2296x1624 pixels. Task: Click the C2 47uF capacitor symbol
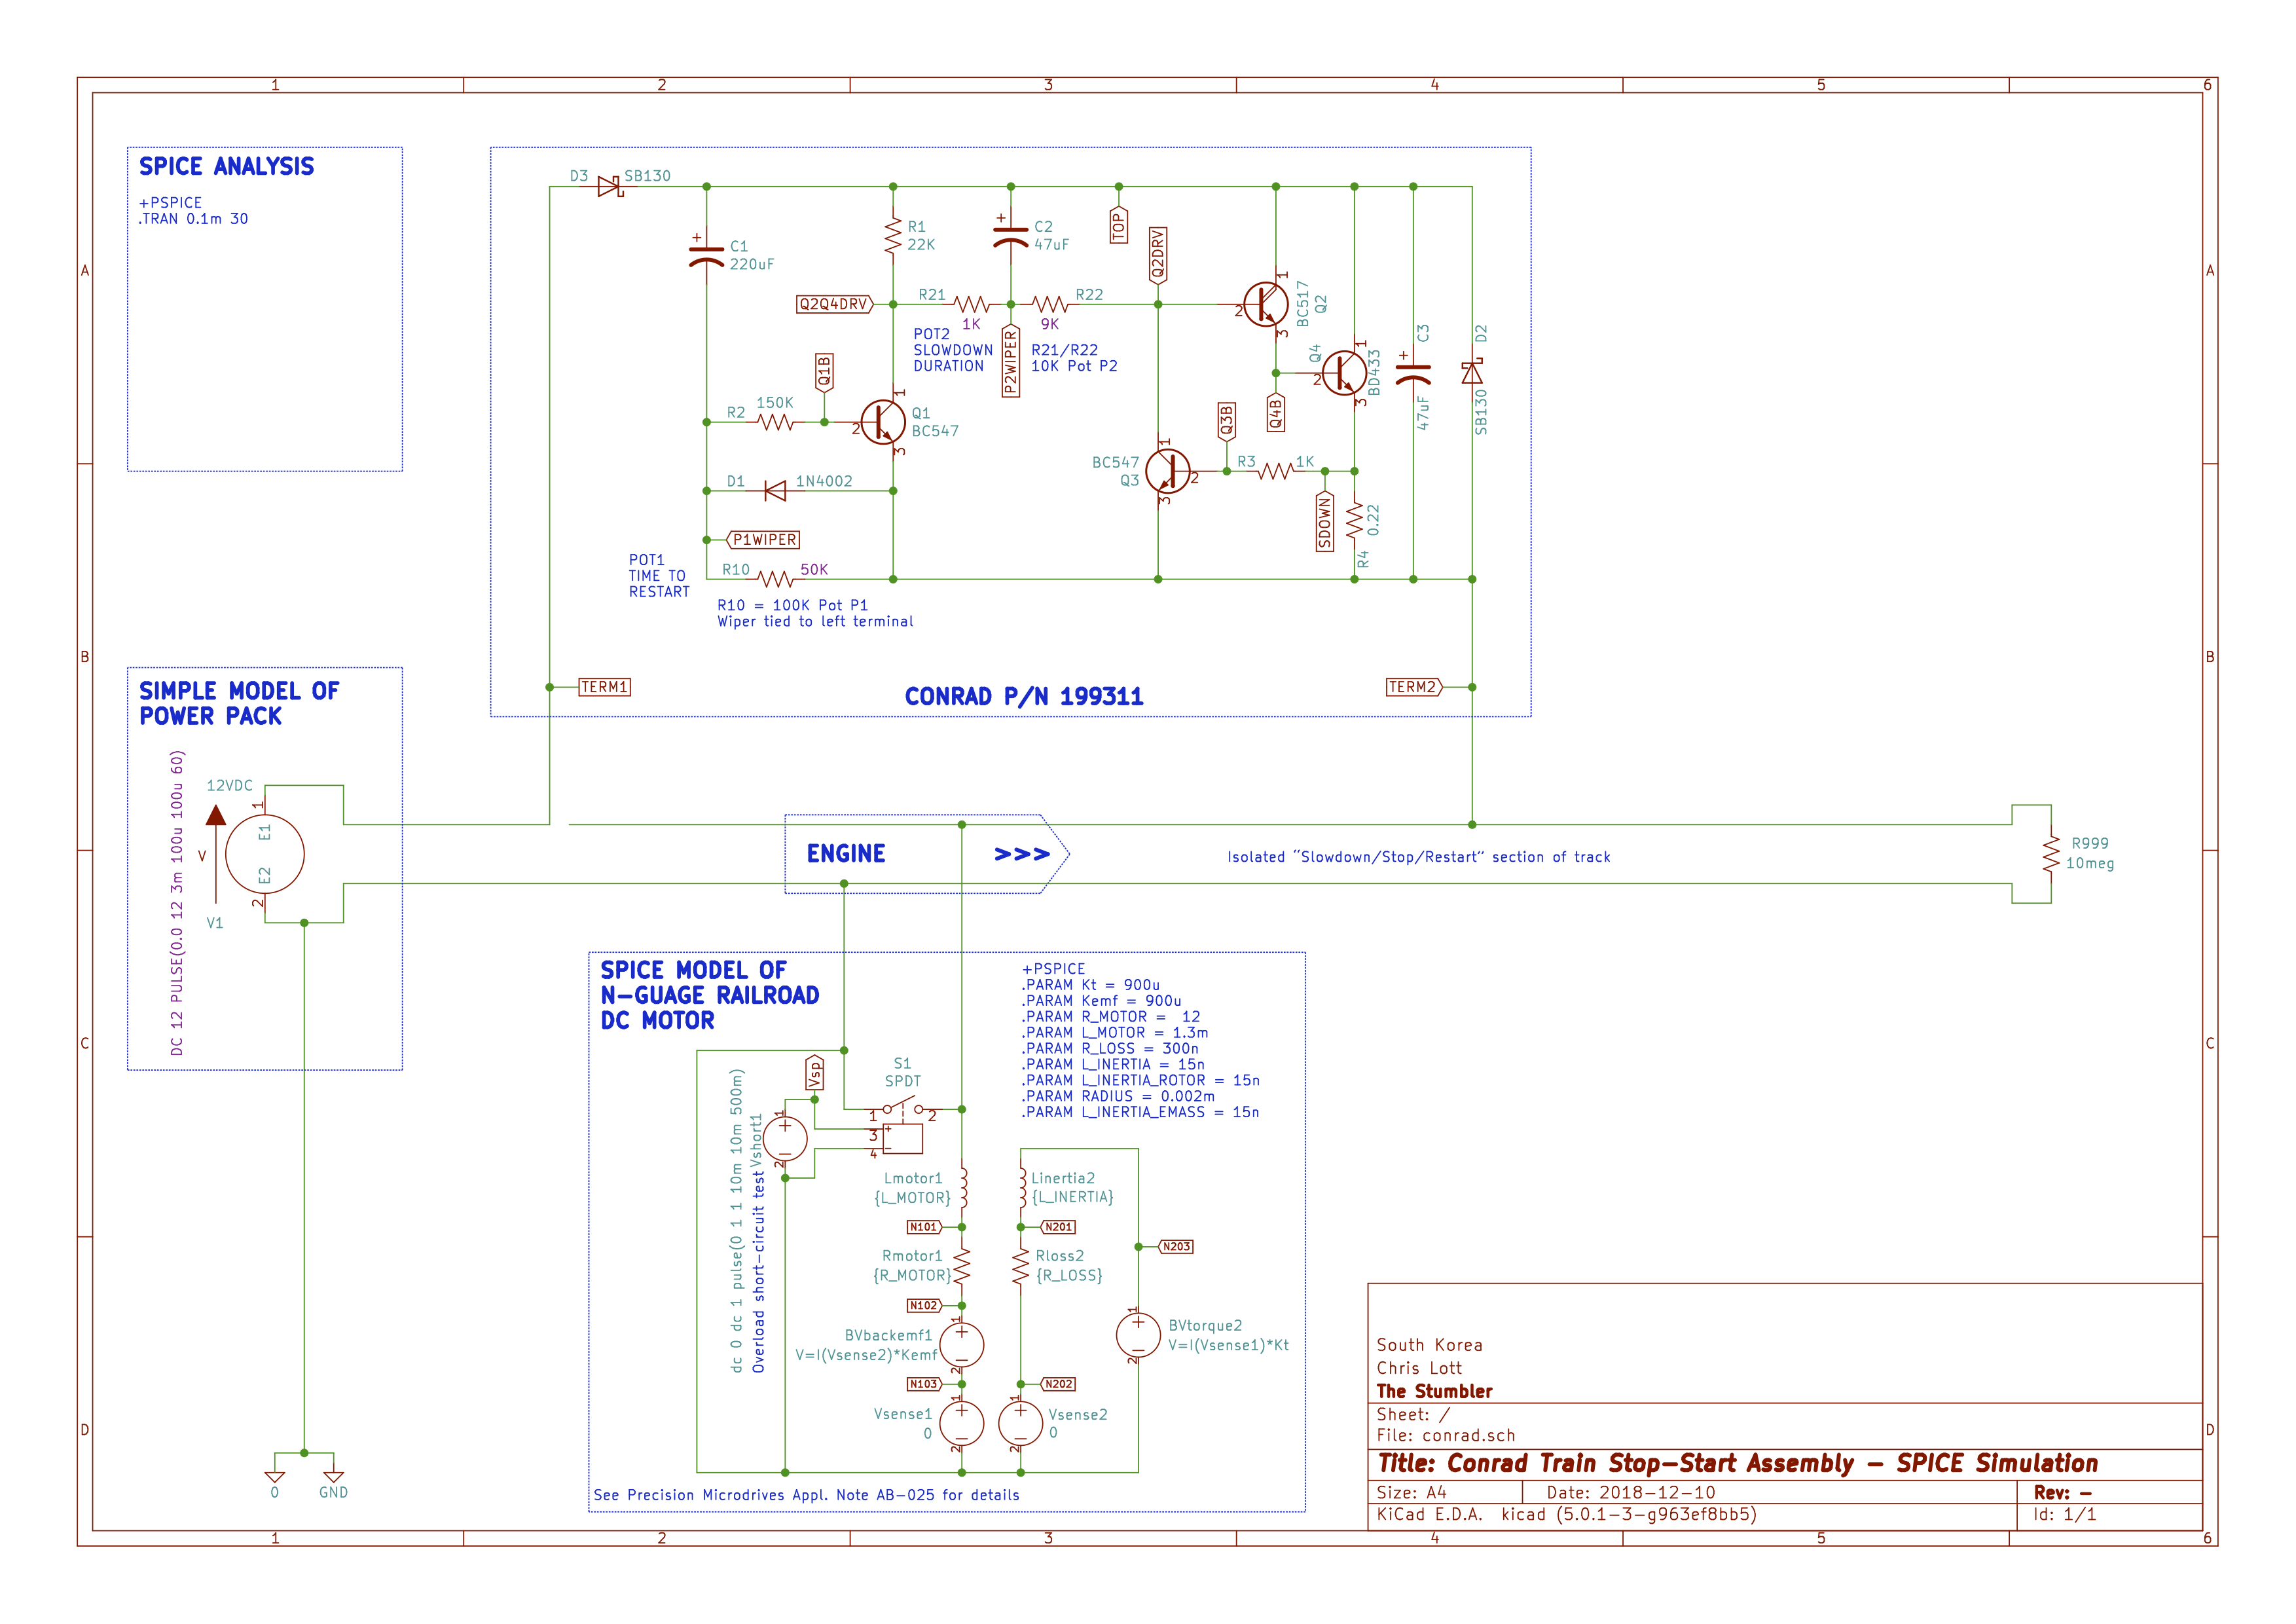click(x=1010, y=236)
